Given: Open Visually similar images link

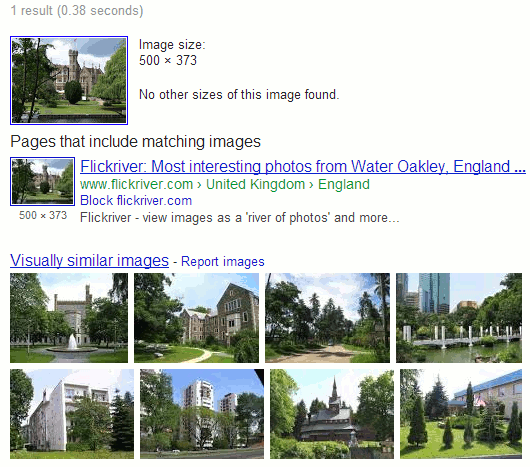Looking at the screenshot, I should point(89,261).
